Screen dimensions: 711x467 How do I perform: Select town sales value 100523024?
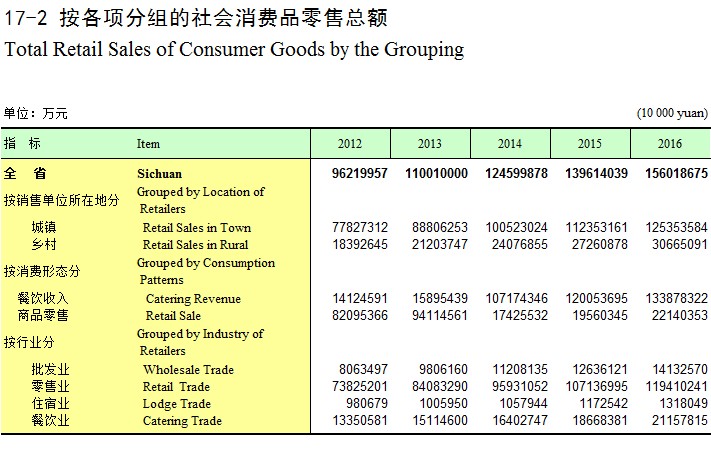click(x=516, y=227)
